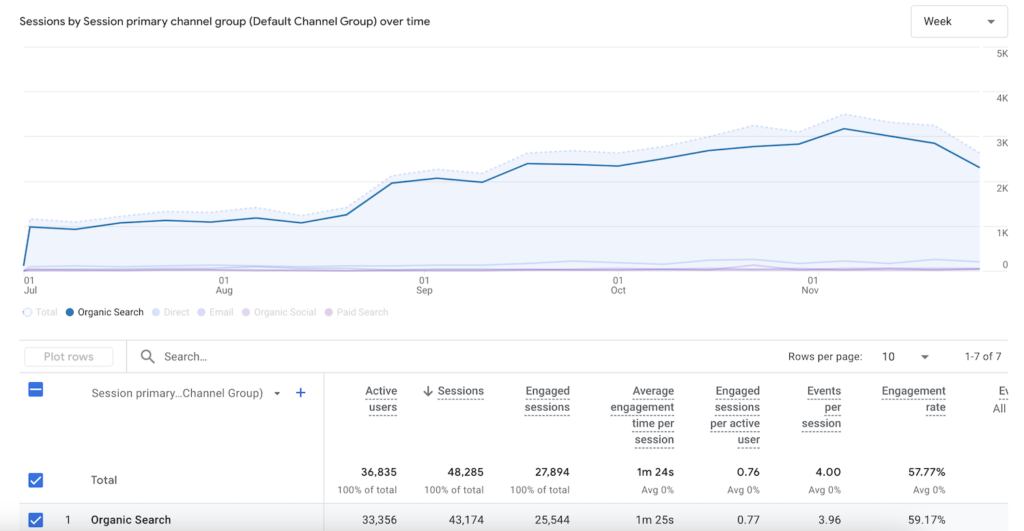Click the plus icon to add dimension
The image size is (1024, 531).
pyautogui.click(x=301, y=393)
